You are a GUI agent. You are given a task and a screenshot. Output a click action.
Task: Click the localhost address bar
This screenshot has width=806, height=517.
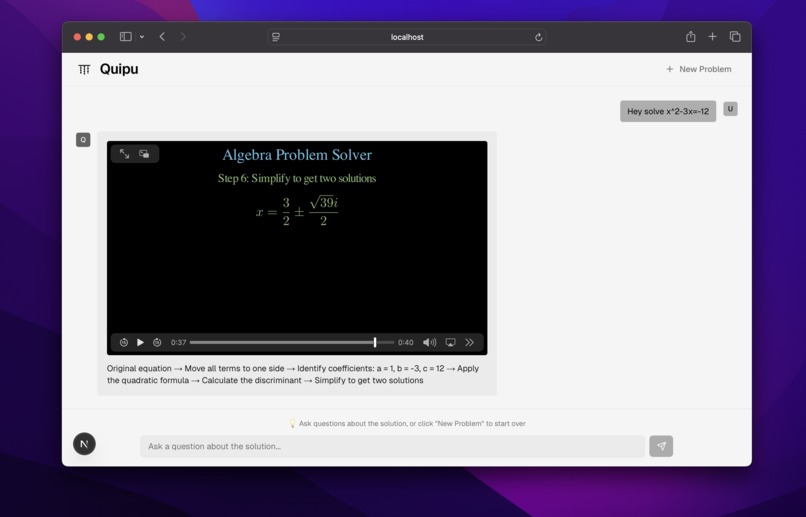(407, 37)
